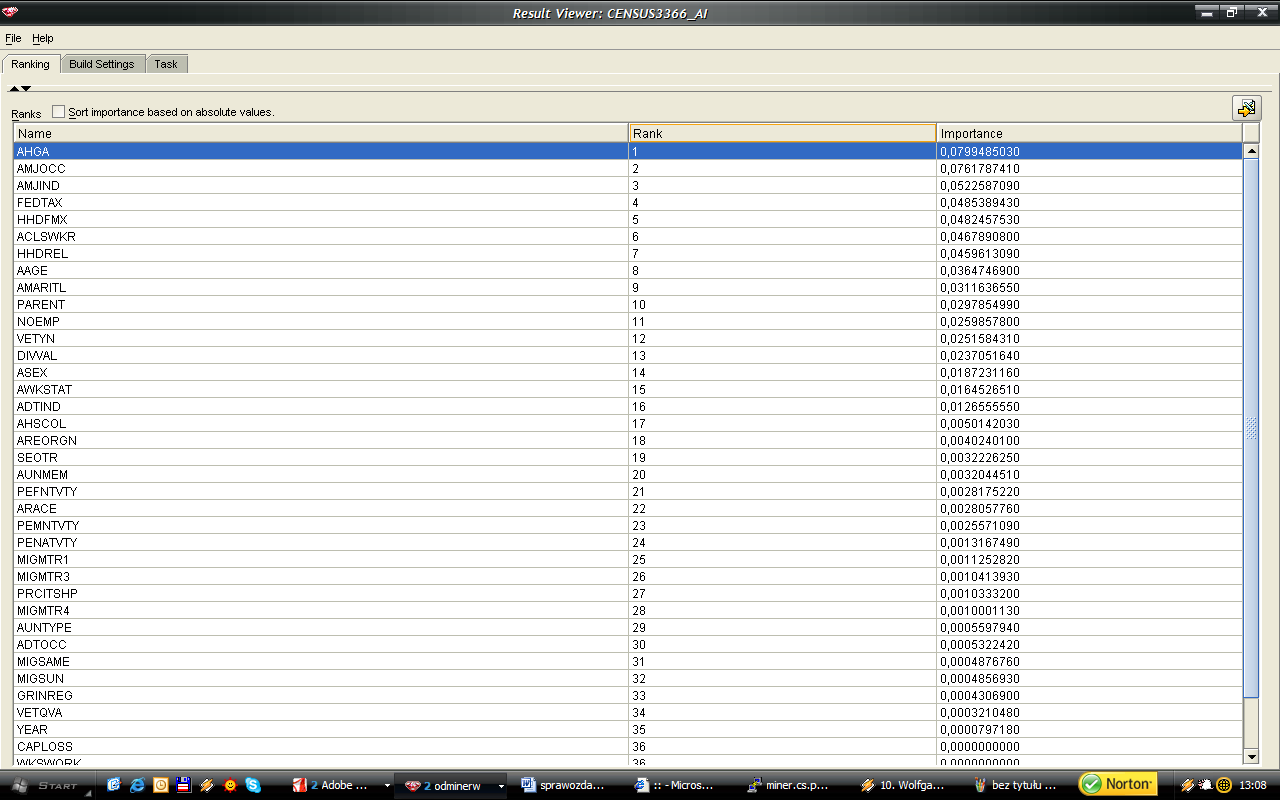Switch to the Build Settings tab
The image size is (1280, 800).
pyautogui.click(x=102, y=64)
